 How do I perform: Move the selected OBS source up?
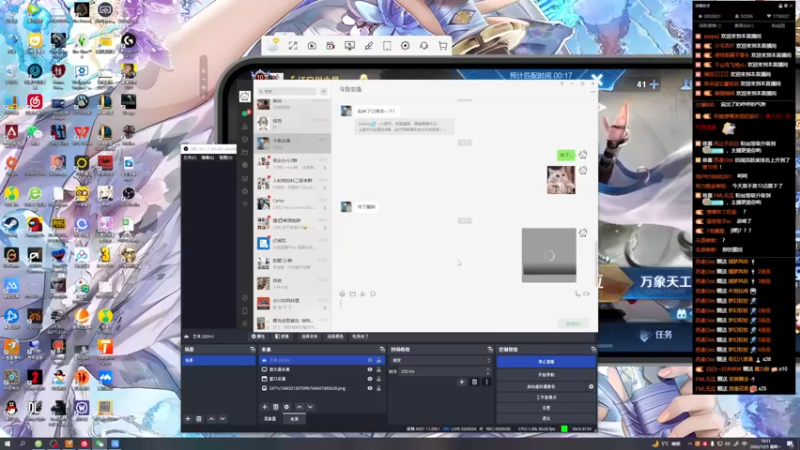(x=299, y=407)
